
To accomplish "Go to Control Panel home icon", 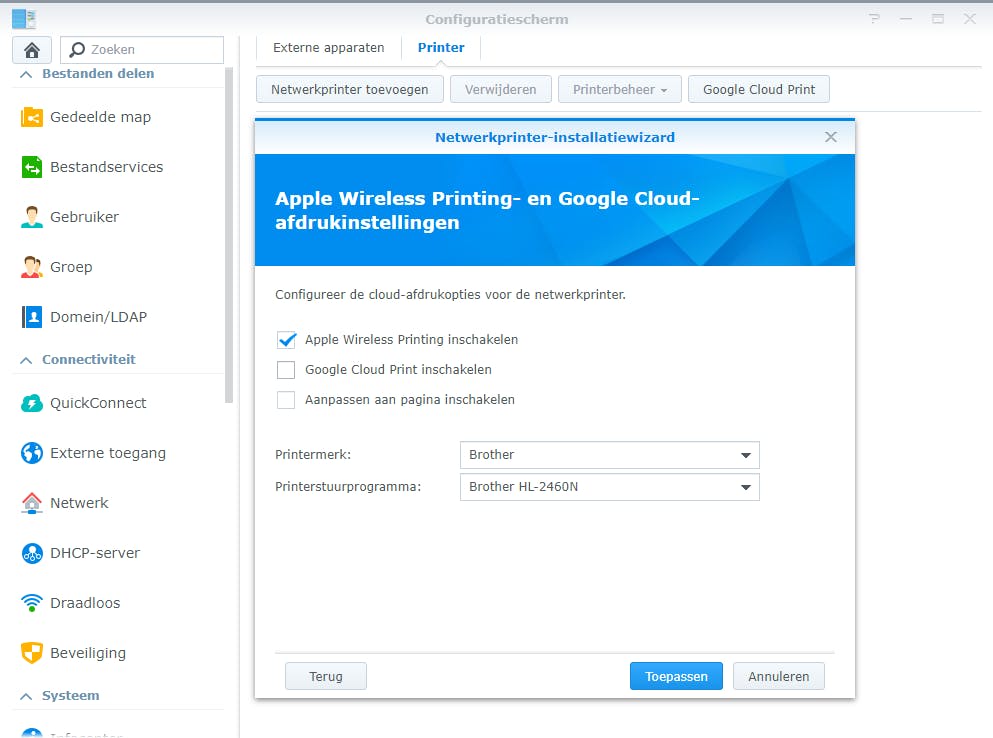I will (x=32, y=49).
